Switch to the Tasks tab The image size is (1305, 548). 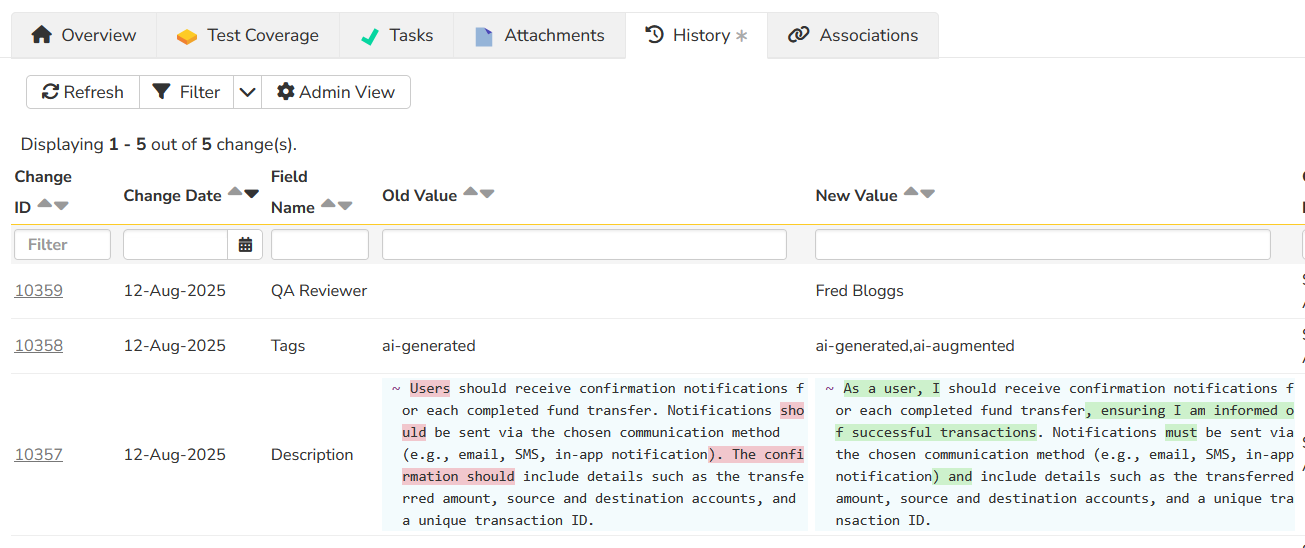396,36
